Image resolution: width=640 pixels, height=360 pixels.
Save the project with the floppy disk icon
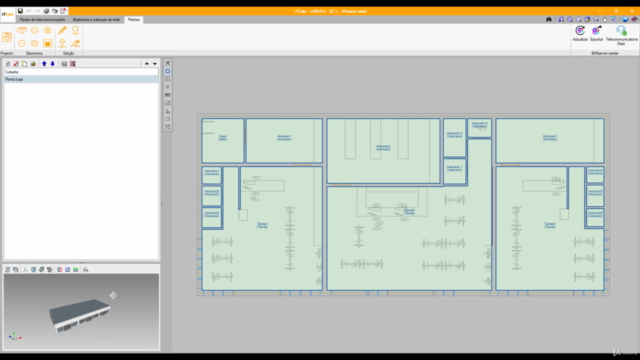pos(20,11)
